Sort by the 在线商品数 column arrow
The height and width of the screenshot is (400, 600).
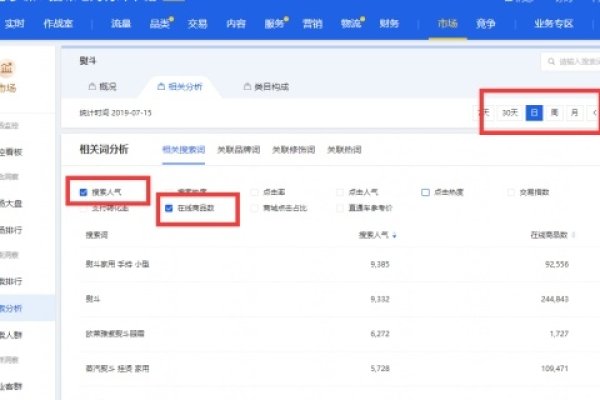(573, 235)
